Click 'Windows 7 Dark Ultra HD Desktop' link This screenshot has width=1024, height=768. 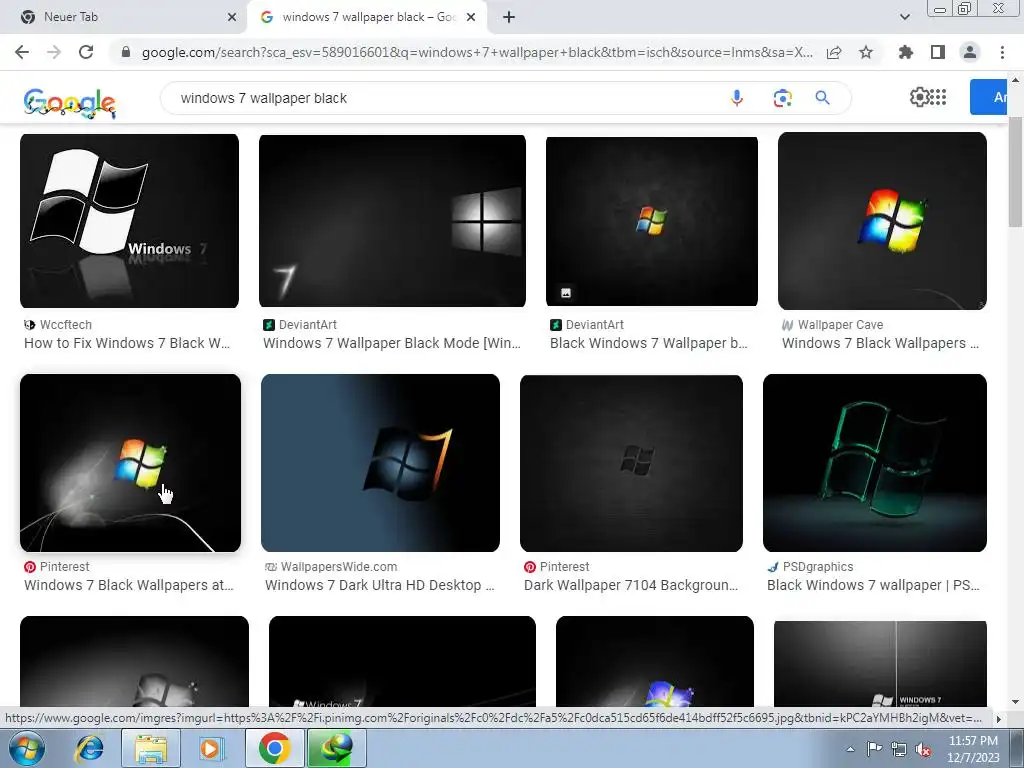tap(379, 585)
